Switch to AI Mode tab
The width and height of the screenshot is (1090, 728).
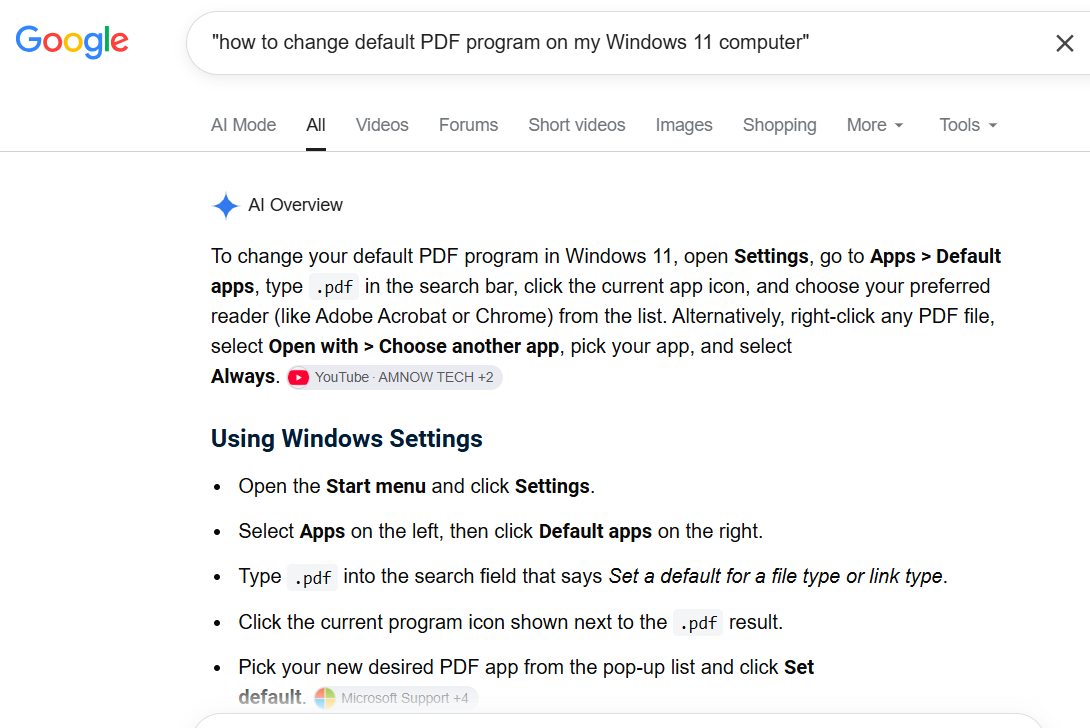[x=243, y=125]
